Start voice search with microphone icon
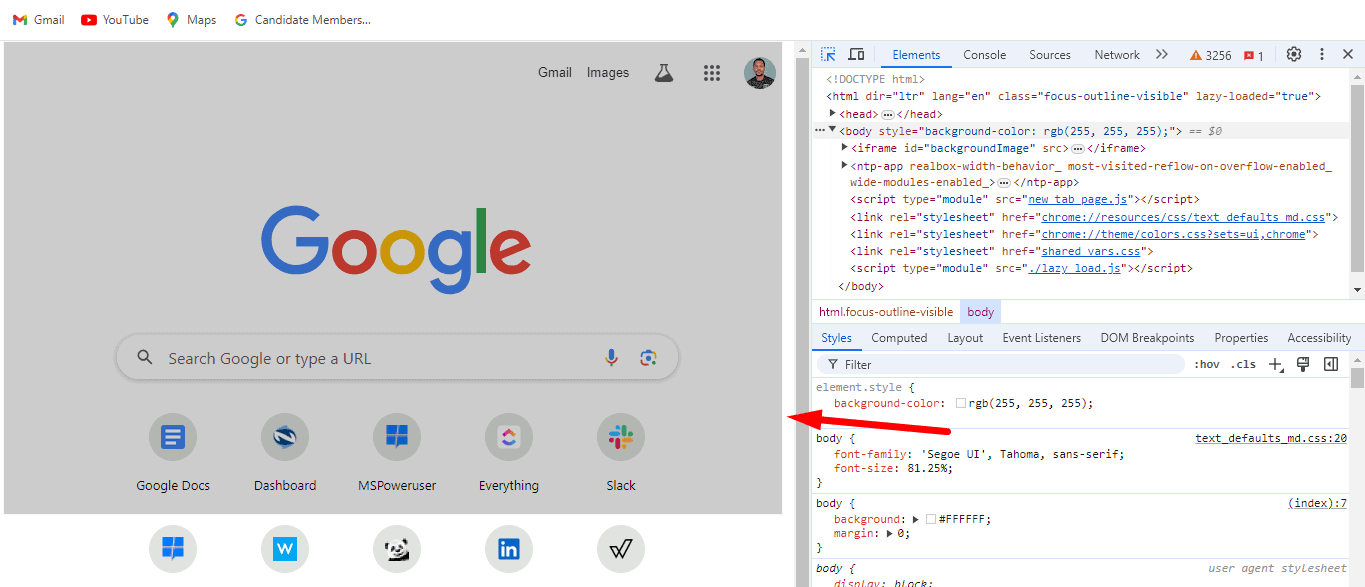 (x=612, y=358)
